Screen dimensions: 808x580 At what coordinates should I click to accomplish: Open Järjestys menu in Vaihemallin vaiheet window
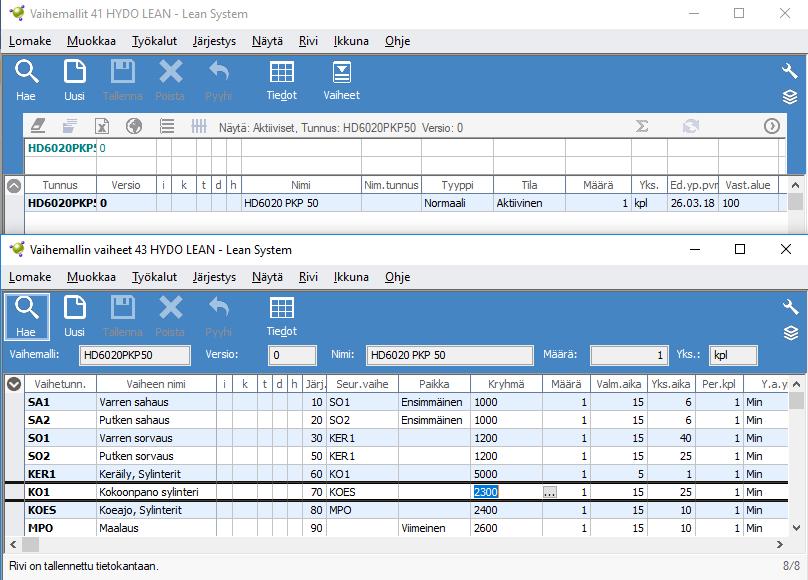click(214, 277)
